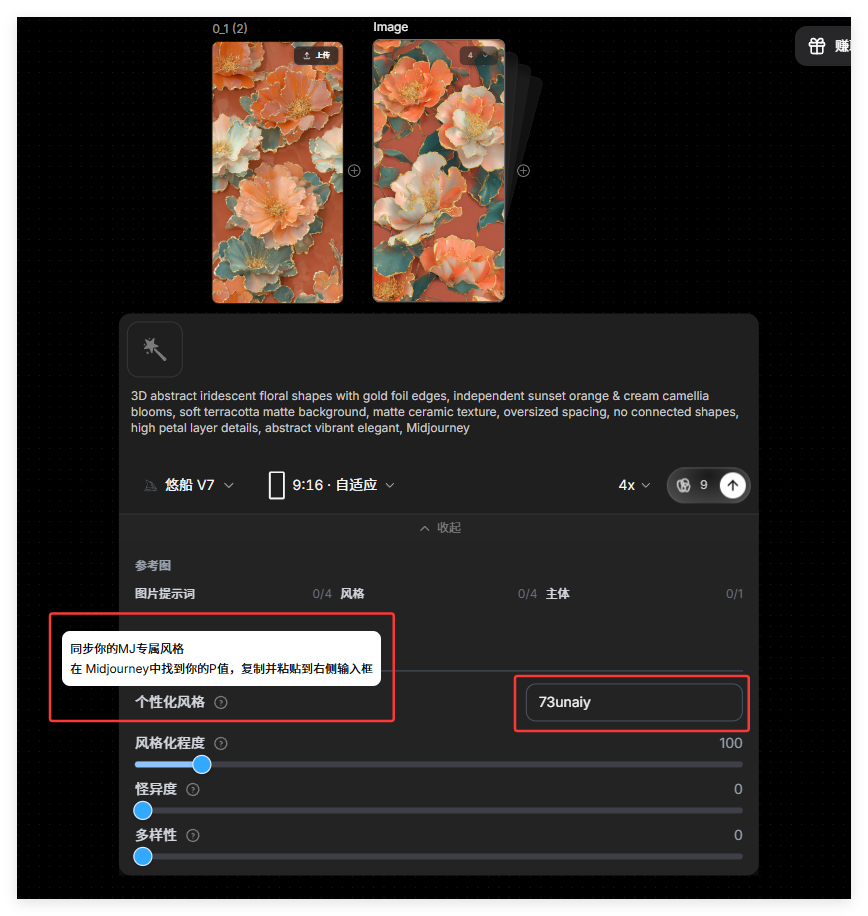
Task: Click the credits coin icon showing 9
Action: coord(684,485)
